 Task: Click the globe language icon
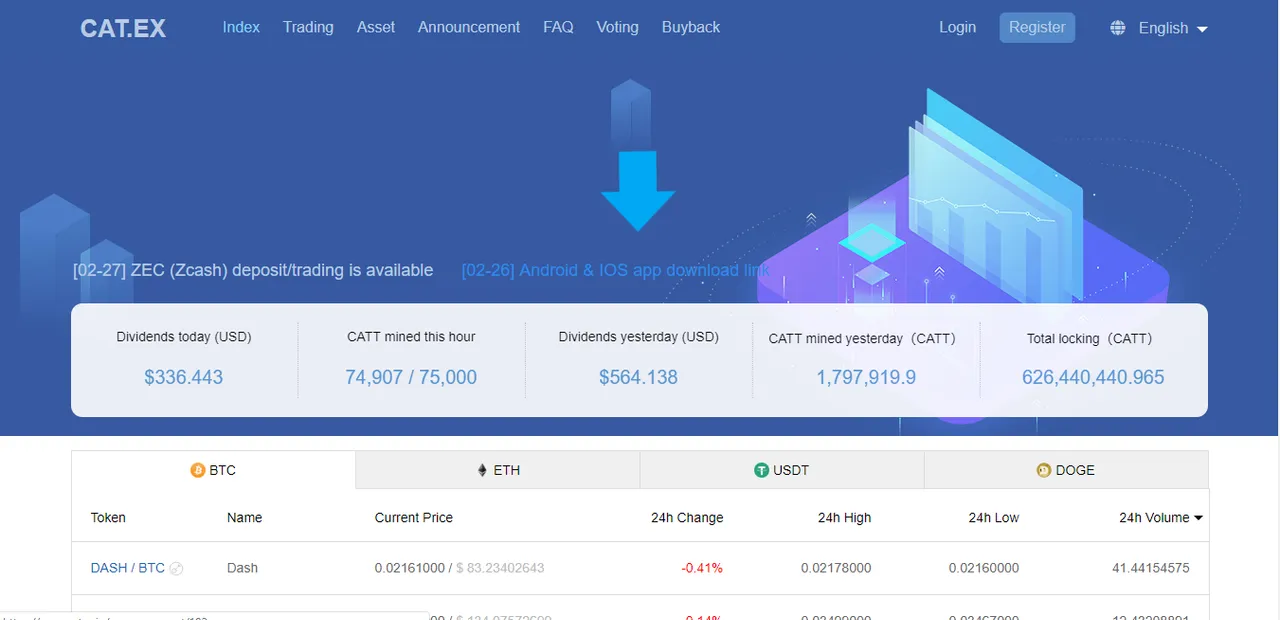(1118, 28)
